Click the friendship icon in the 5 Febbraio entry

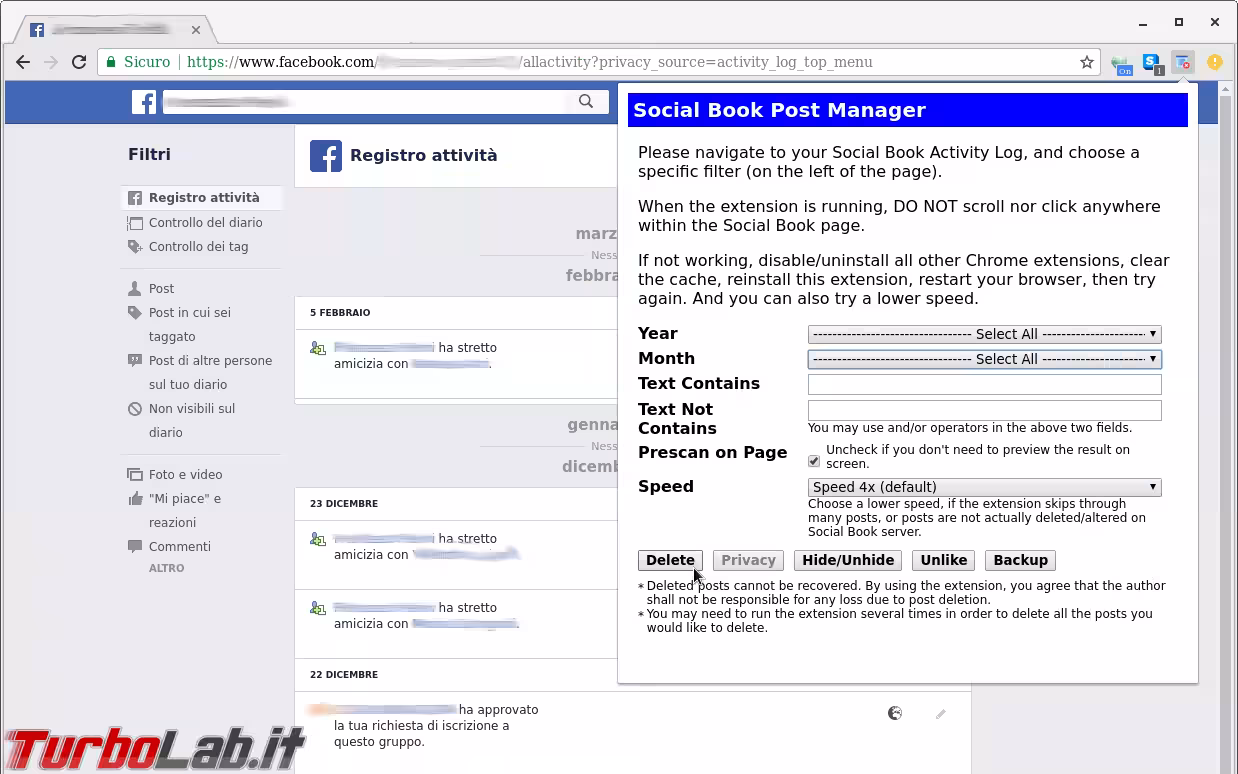pyautogui.click(x=318, y=348)
